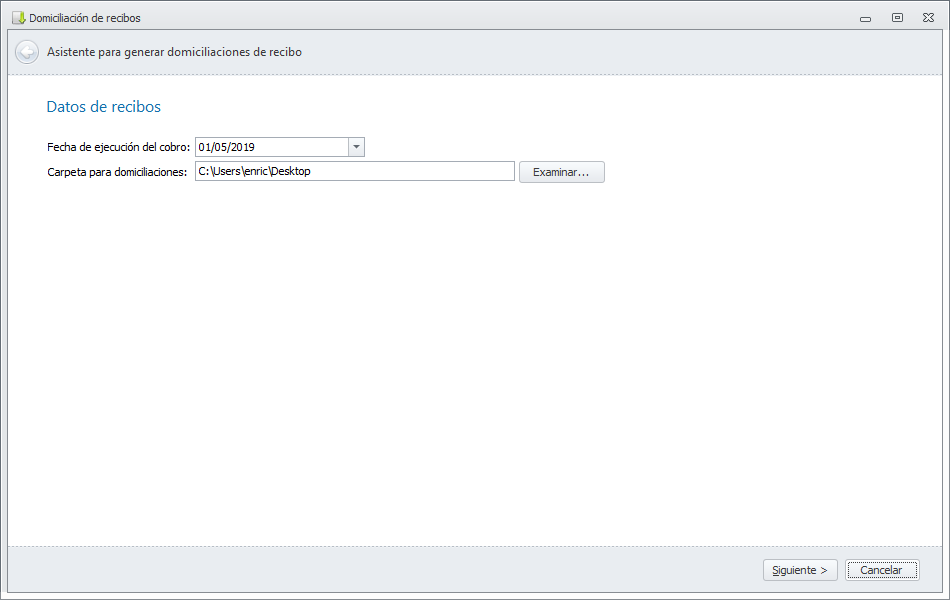
Task: Click the label Carpeta para domiciliaciones
Action: (x=117, y=172)
